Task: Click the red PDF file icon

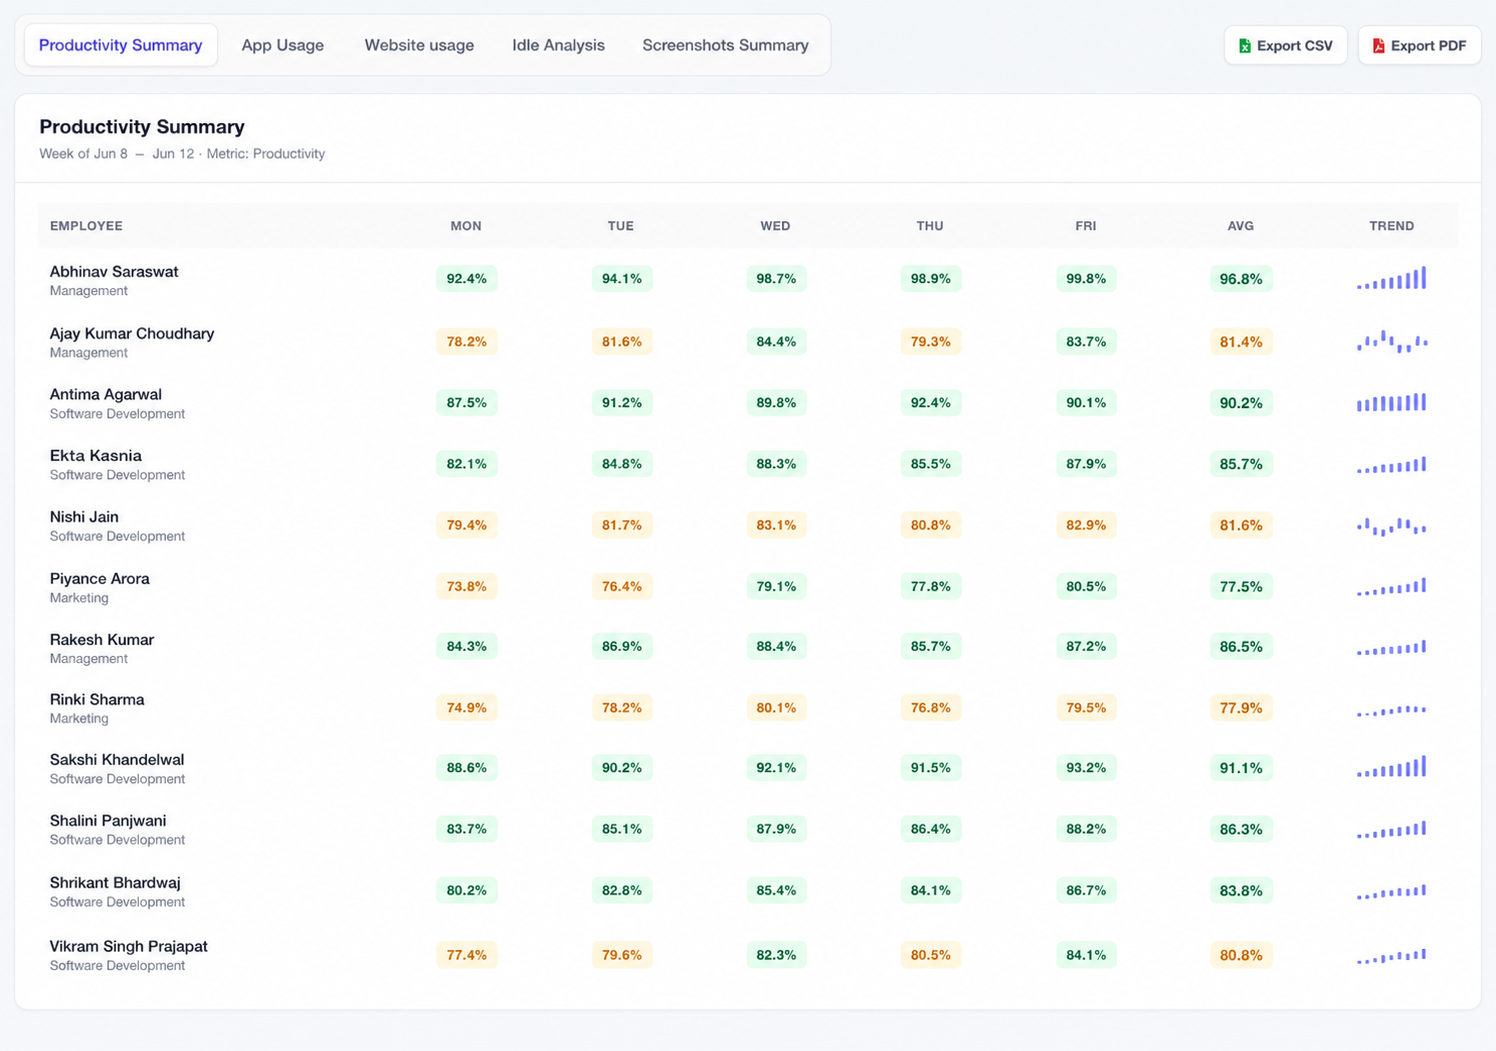Action: [1379, 45]
